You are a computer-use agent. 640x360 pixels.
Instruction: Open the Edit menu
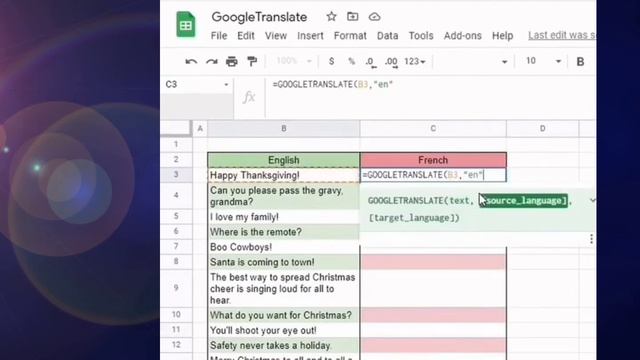pyautogui.click(x=246, y=36)
